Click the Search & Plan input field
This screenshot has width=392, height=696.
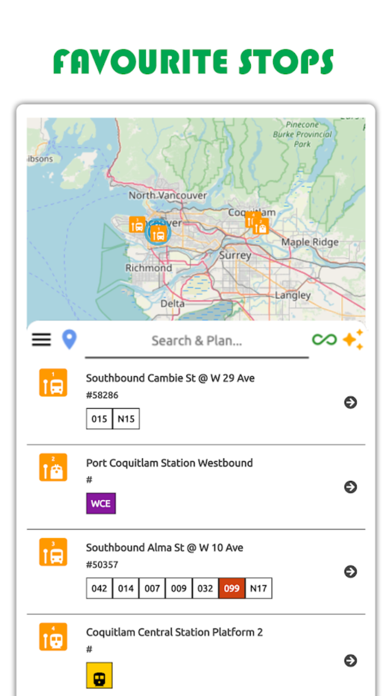coord(197,341)
